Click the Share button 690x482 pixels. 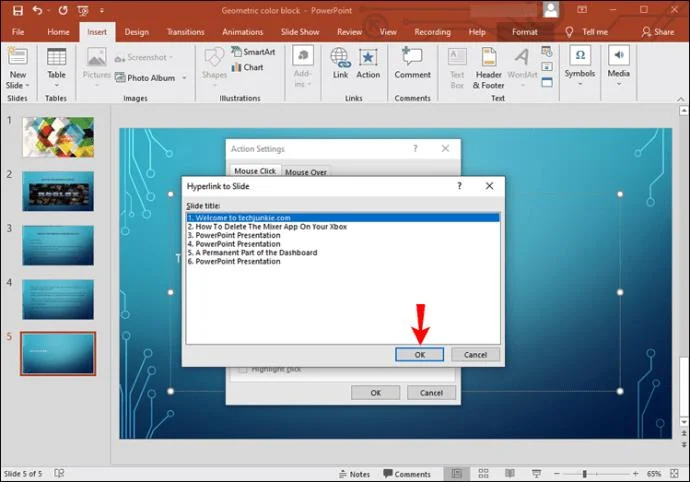(658, 32)
